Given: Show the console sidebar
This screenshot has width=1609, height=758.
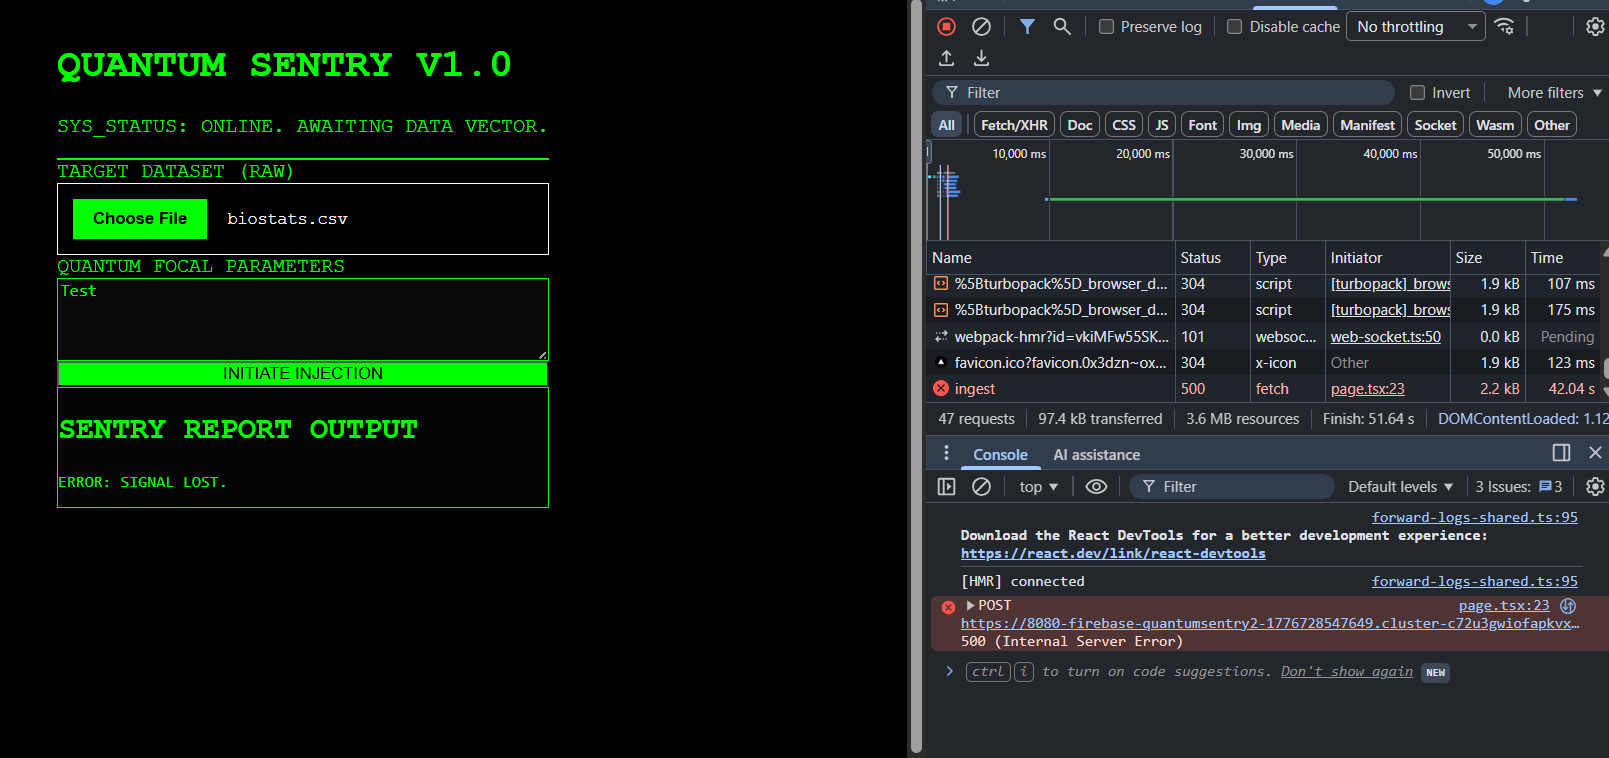Looking at the screenshot, I should [946, 487].
